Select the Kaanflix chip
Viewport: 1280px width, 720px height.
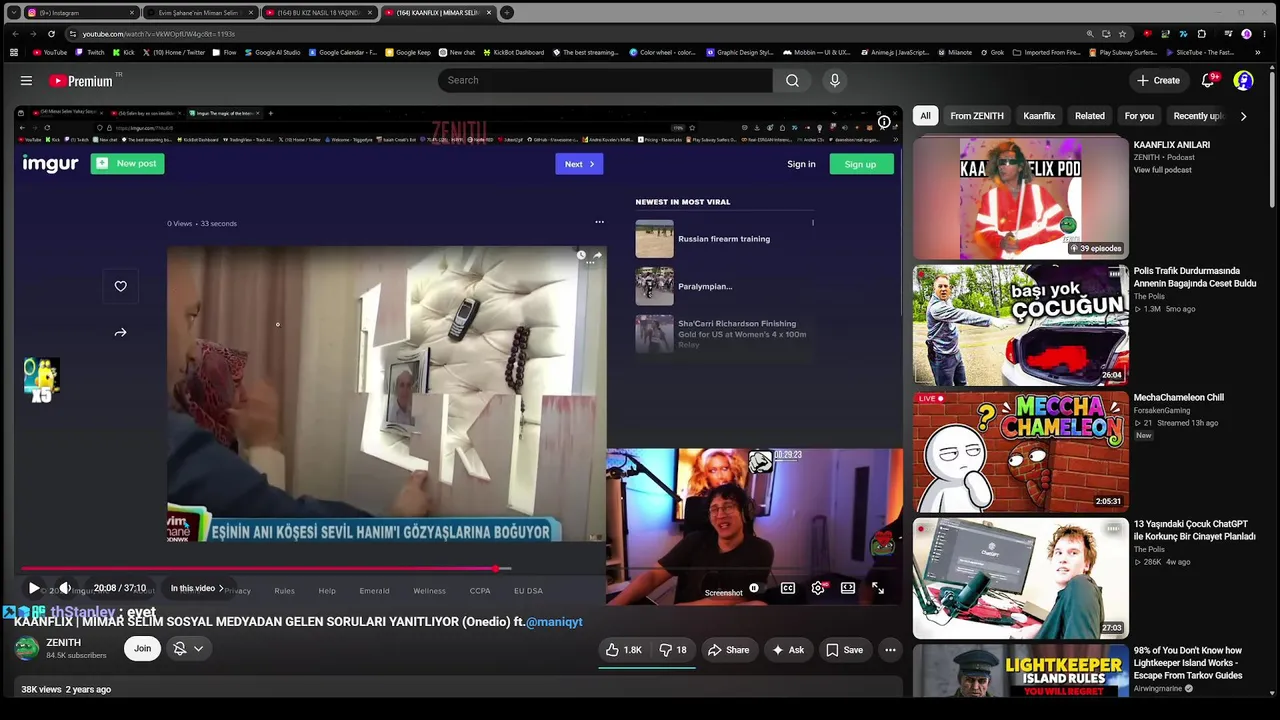click(1039, 116)
